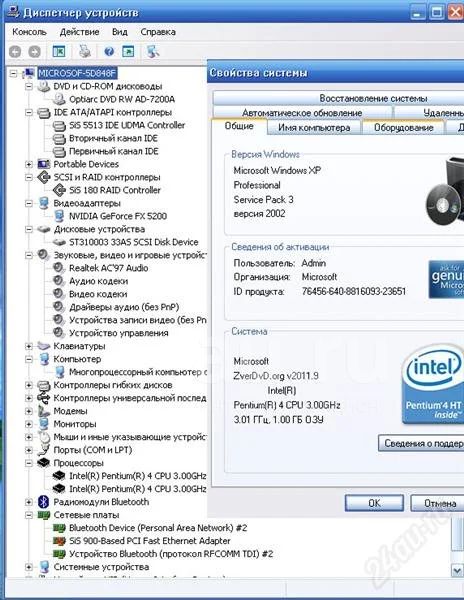Click the Forward arrow toolbar button
This screenshot has width=464, height=600.
pos(34,51)
